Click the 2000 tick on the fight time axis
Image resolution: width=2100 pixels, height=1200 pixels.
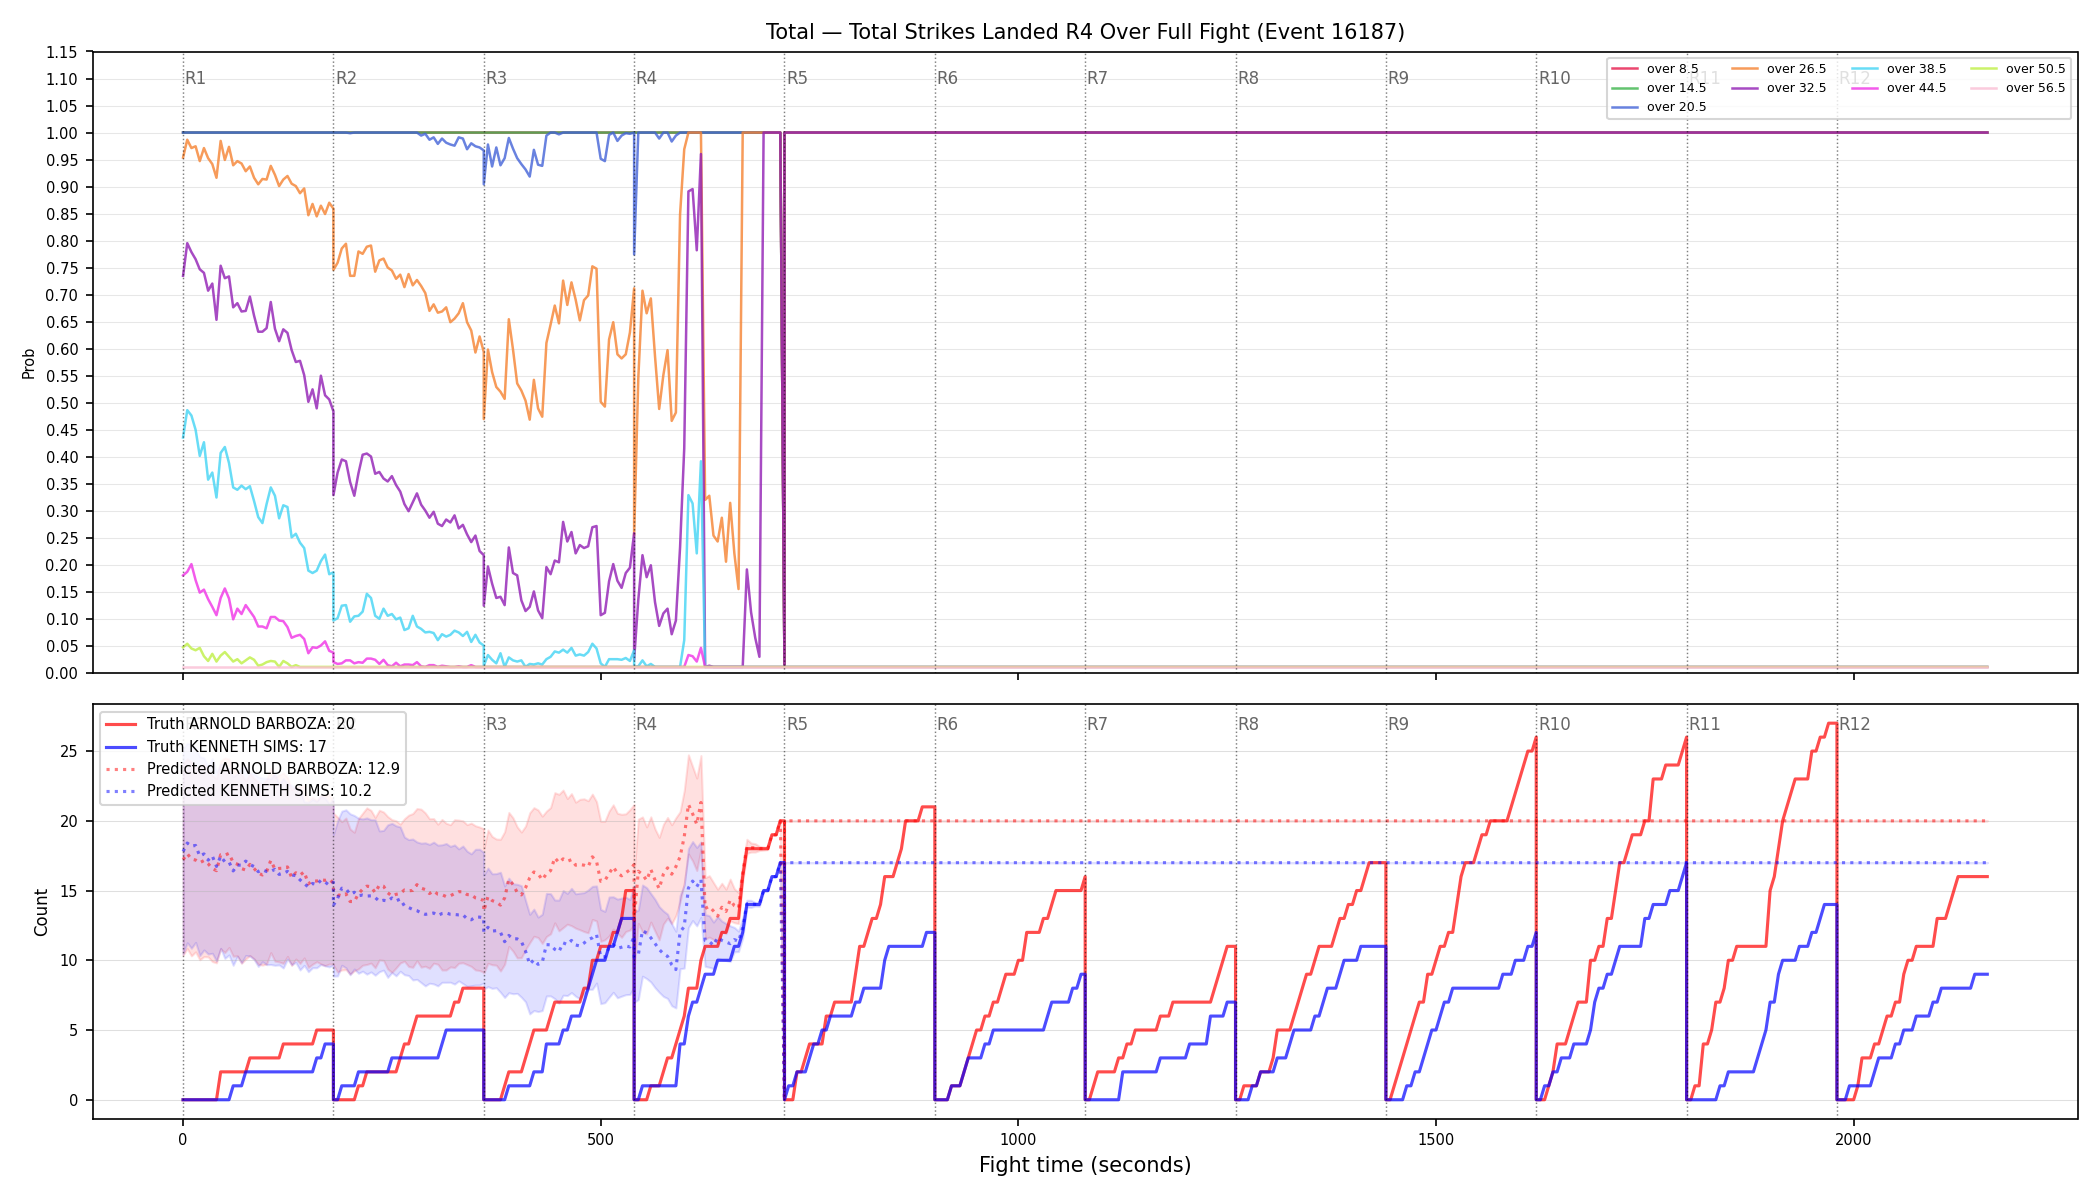[1854, 1139]
